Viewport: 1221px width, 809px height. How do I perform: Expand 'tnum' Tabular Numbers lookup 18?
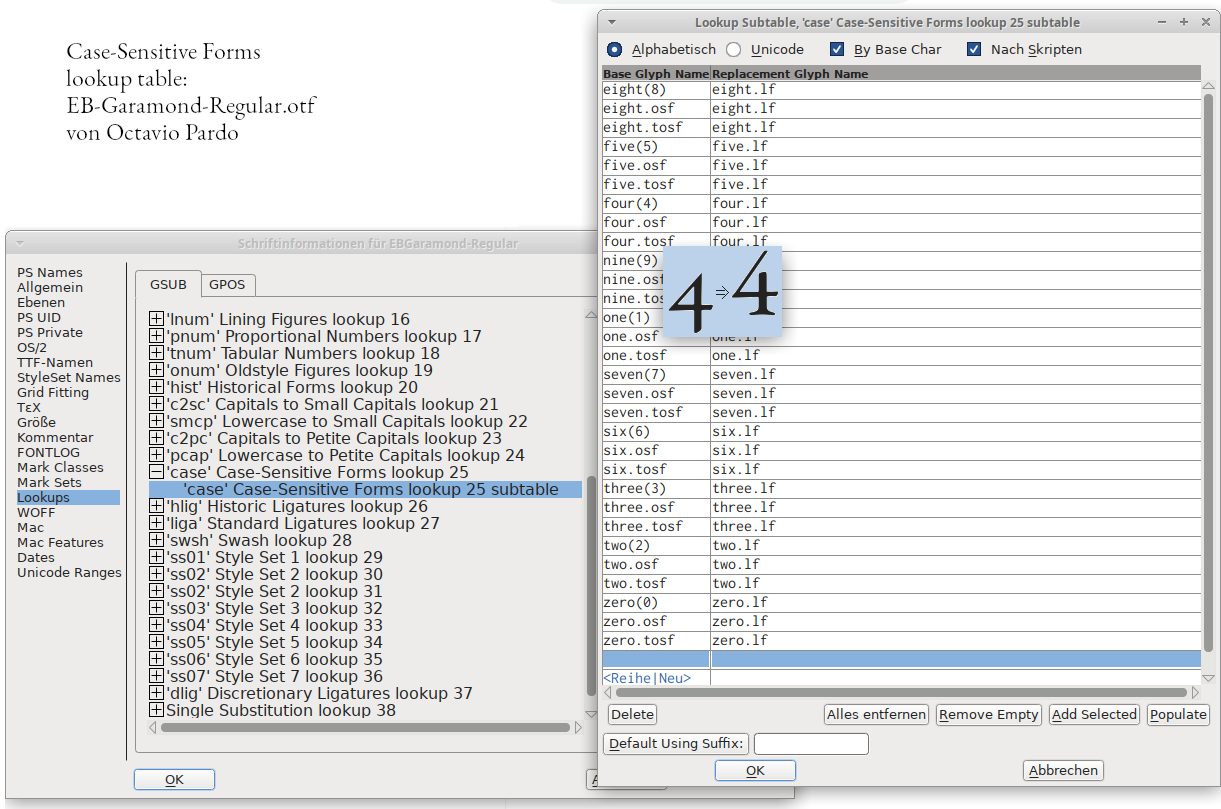(156, 353)
